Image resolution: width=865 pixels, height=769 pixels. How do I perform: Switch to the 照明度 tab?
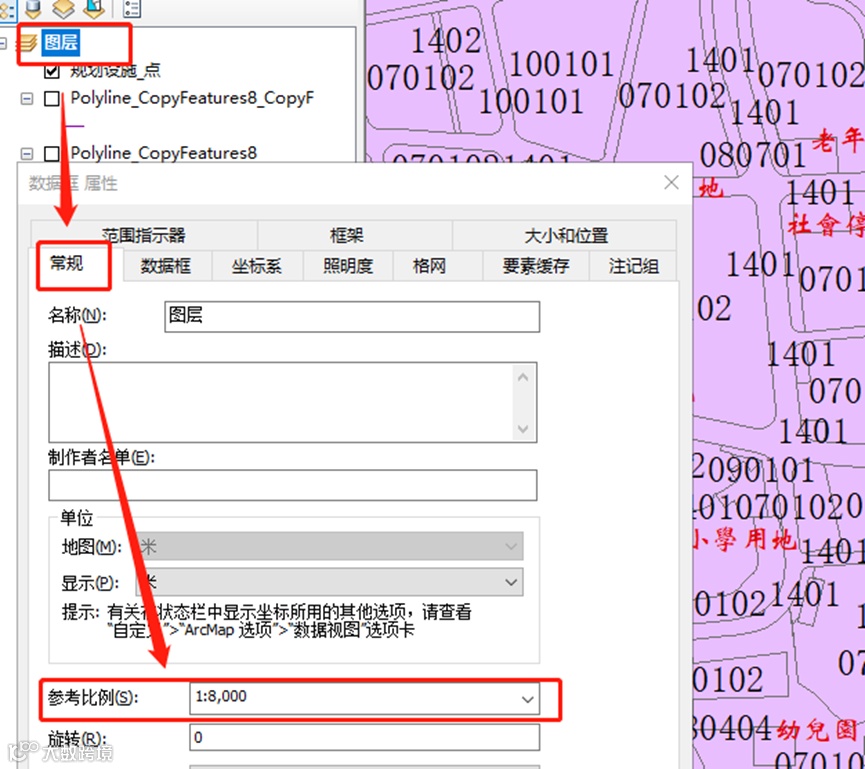pos(348,266)
